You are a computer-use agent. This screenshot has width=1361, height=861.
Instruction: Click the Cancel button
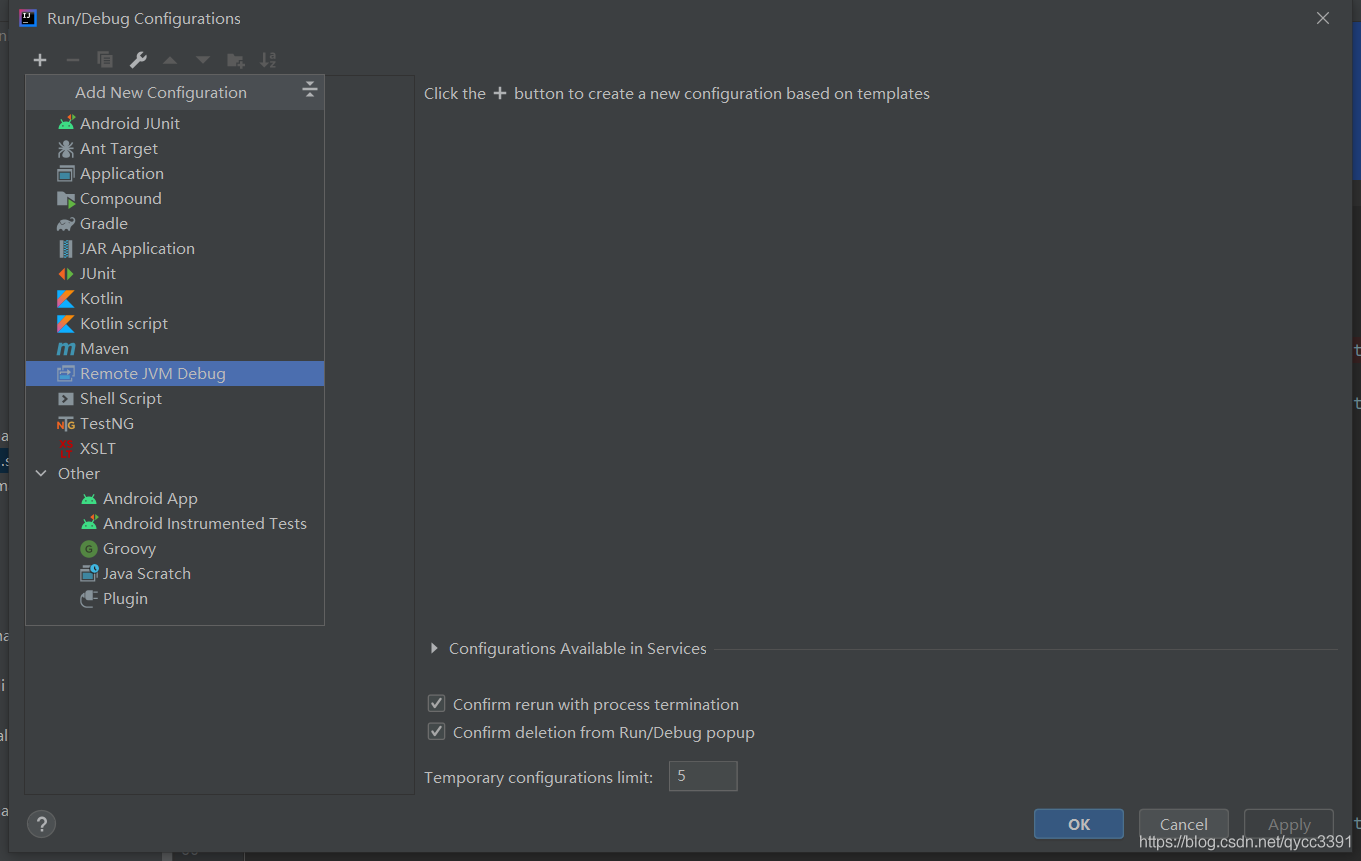(1184, 824)
